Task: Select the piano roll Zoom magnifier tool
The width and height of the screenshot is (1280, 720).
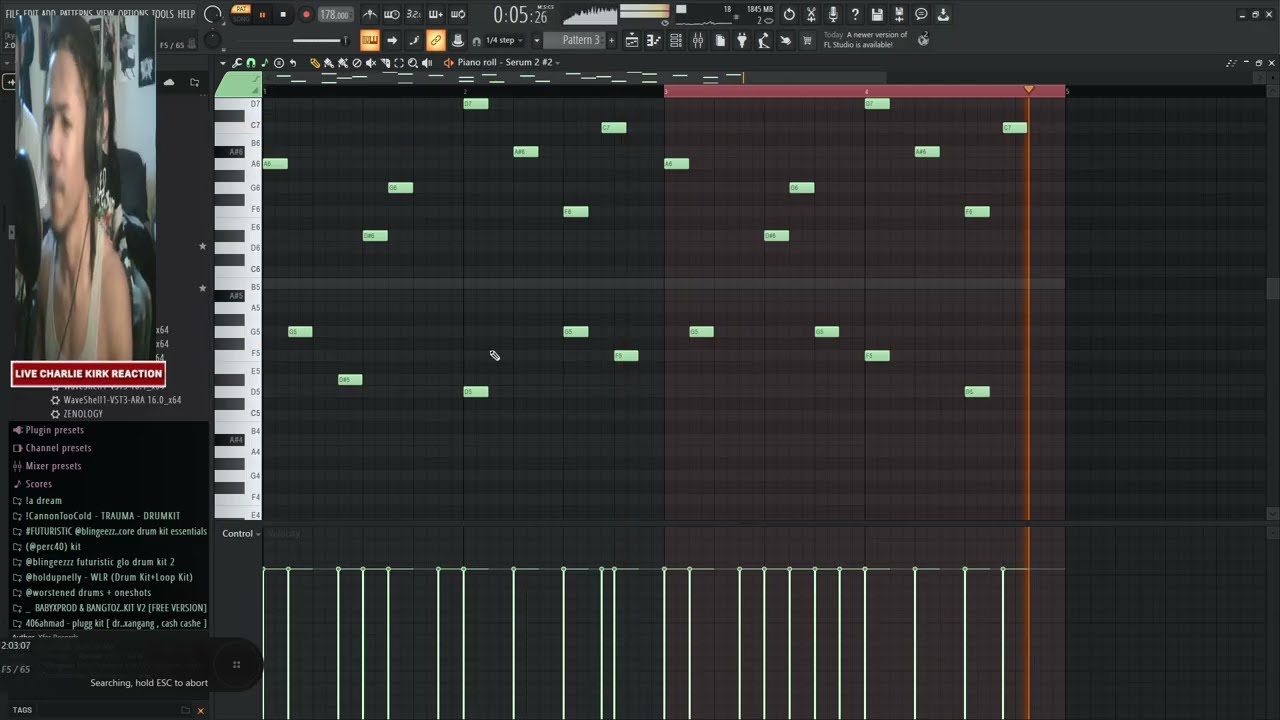Action: pos(413,63)
